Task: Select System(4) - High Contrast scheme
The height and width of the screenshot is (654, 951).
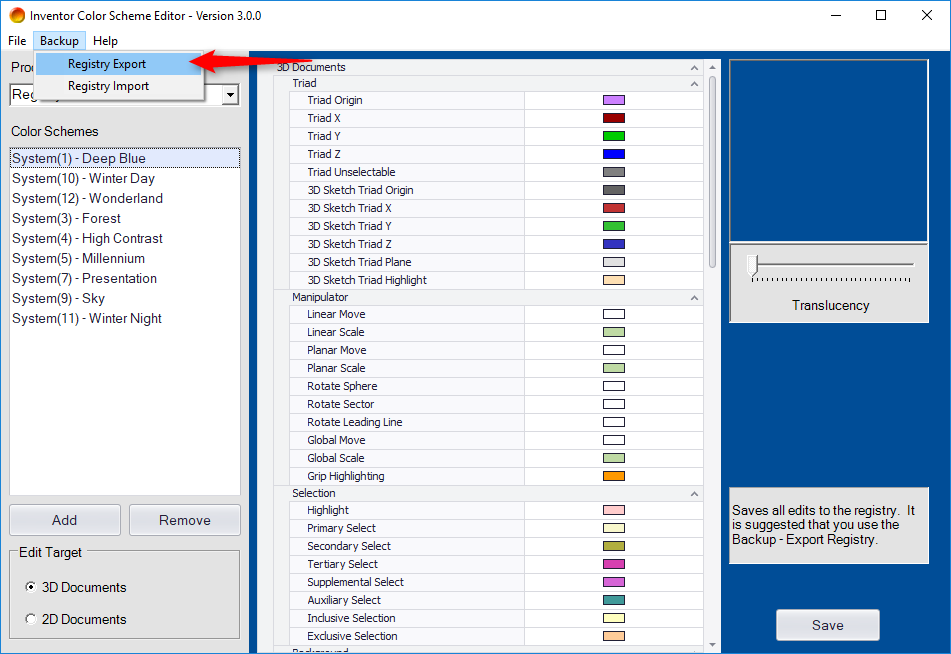Action: click(125, 238)
